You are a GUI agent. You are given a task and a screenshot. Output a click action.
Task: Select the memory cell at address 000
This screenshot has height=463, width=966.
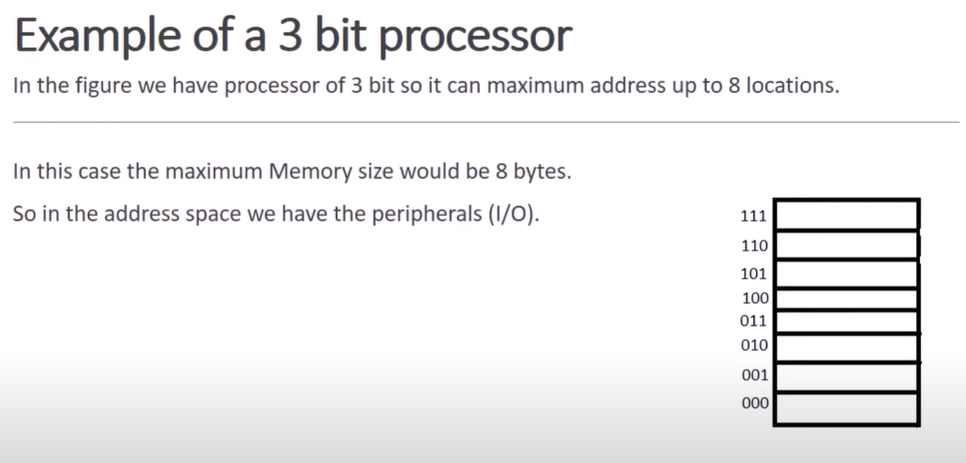pos(847,408)
